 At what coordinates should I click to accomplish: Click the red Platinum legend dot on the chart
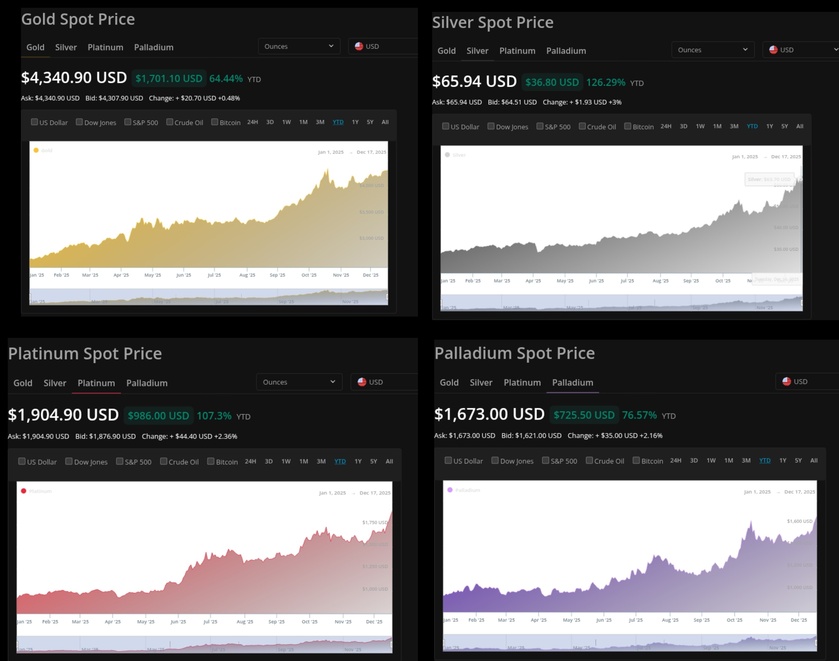pos(23,491)
